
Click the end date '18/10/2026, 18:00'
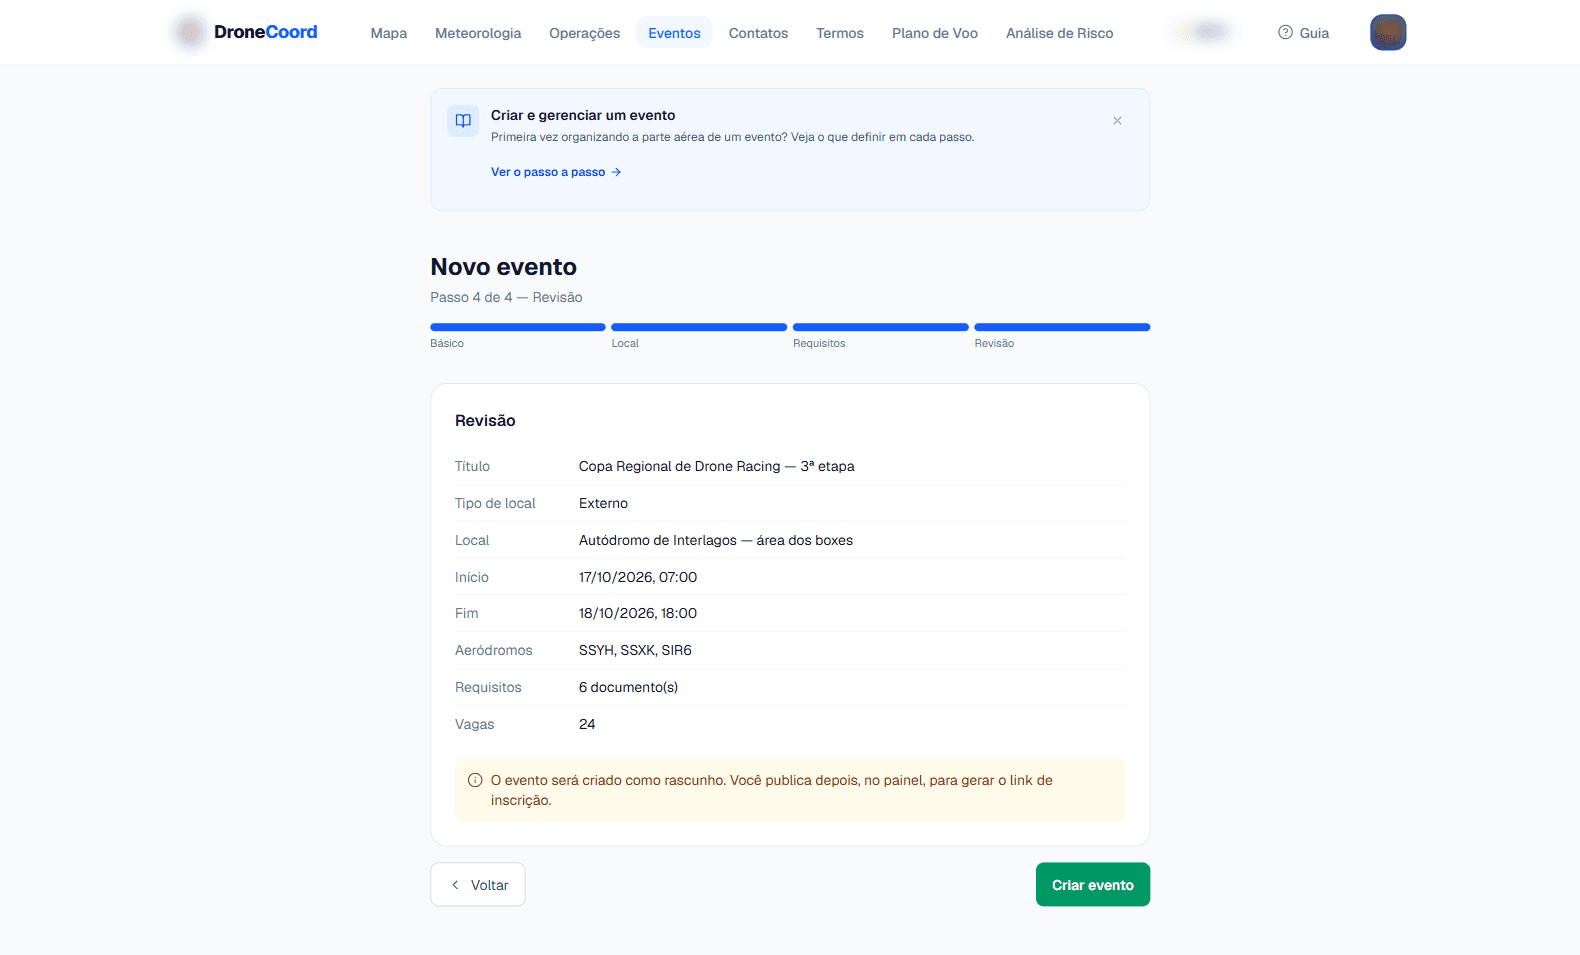point(638,613)
